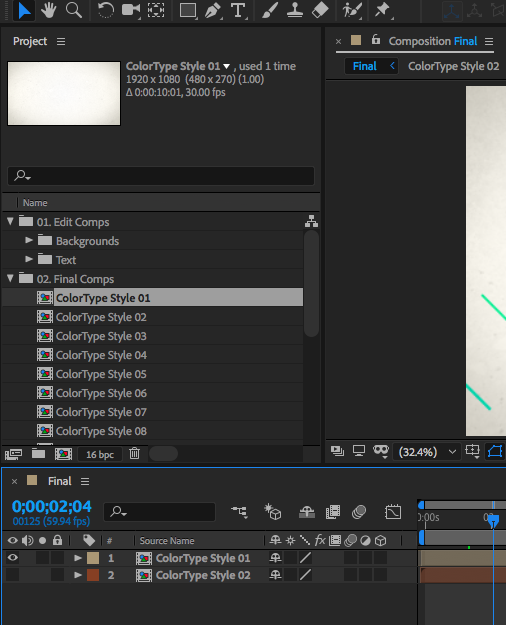
Task: Select the Clone Stamp tool
Action: [295, 10]
